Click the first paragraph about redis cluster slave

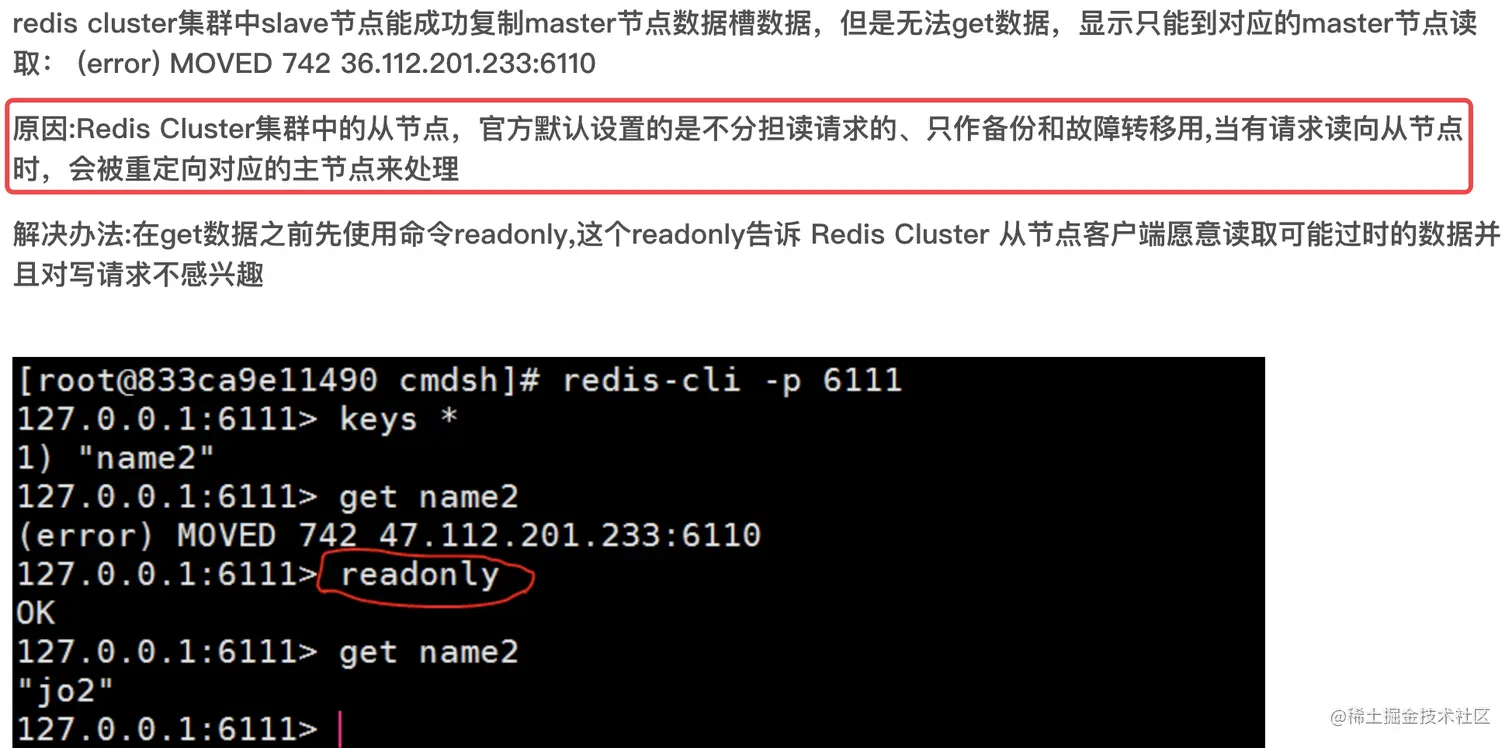click(x=745, y=44)
